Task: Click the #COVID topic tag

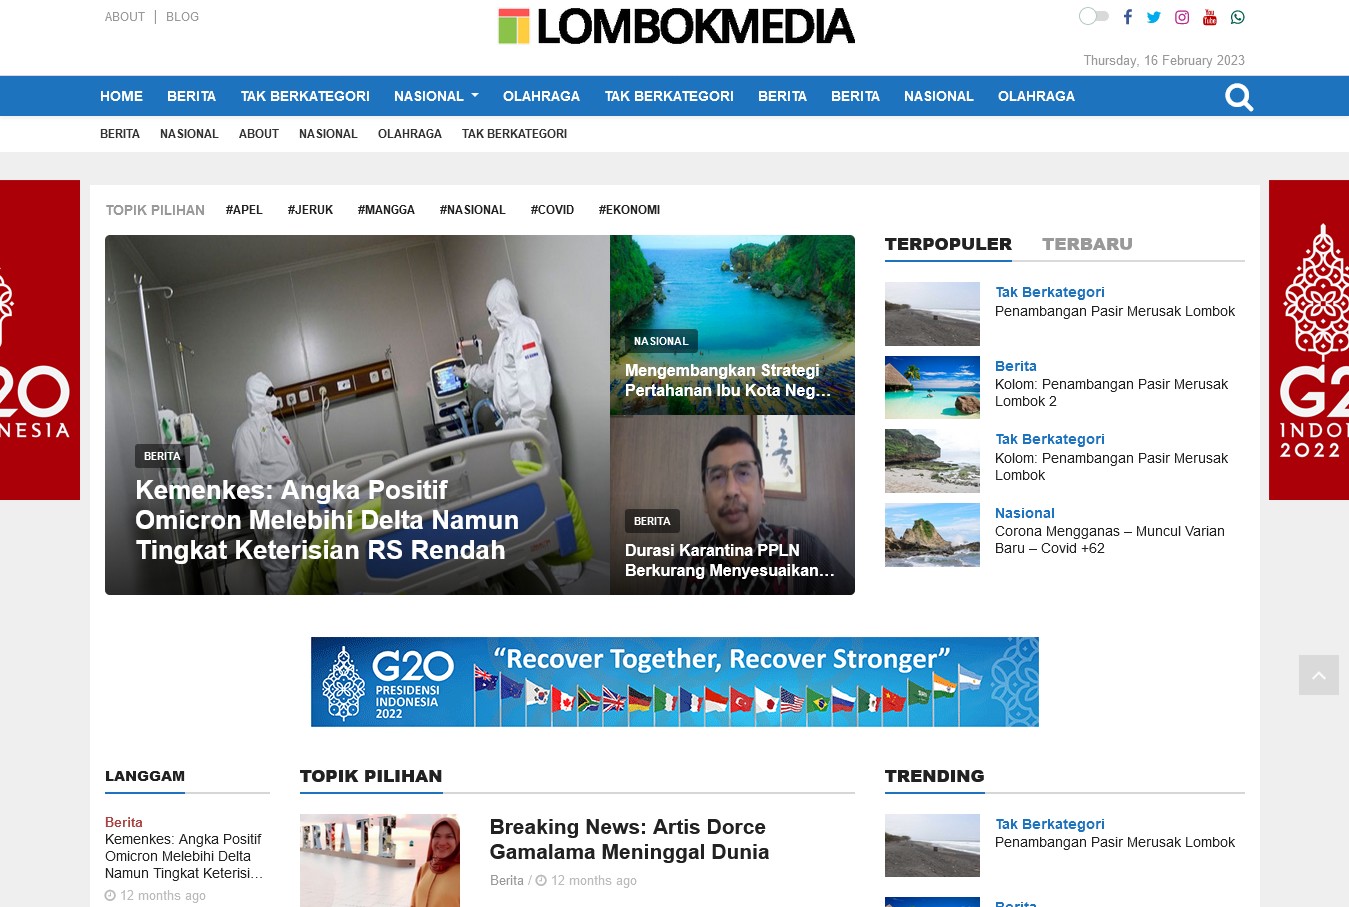Action: [552, 210]
